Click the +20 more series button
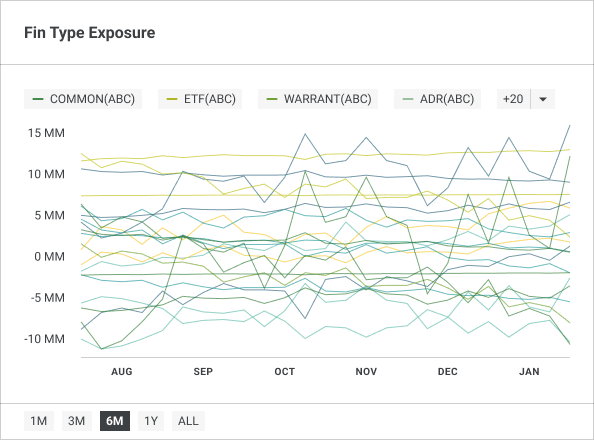The width and height of the screenshot is (594, 440). (x=513, y=99)
